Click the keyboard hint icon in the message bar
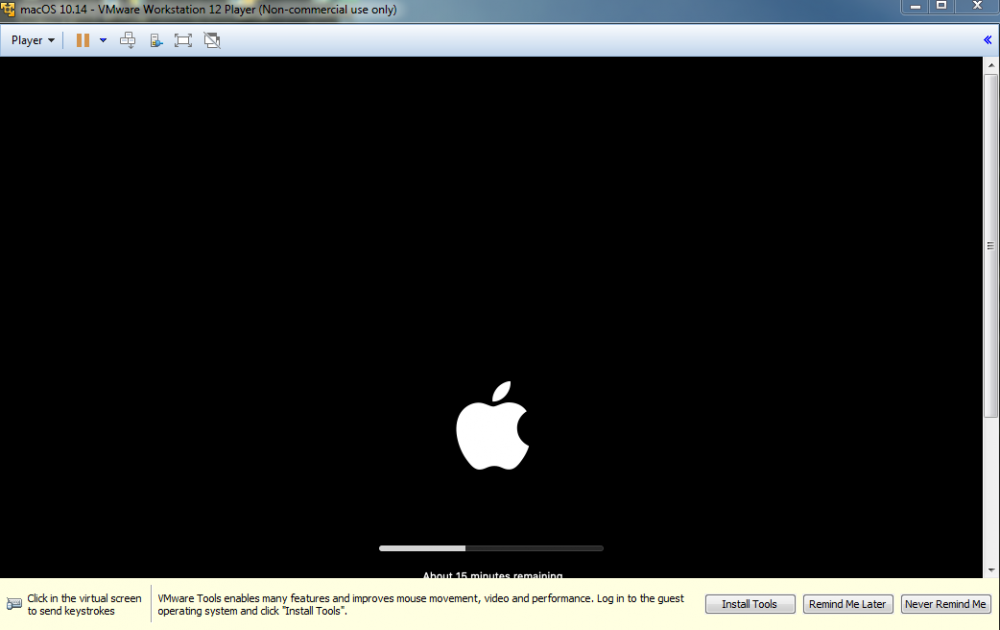This screenshot has height=630, width=1000. coord(14,604)
